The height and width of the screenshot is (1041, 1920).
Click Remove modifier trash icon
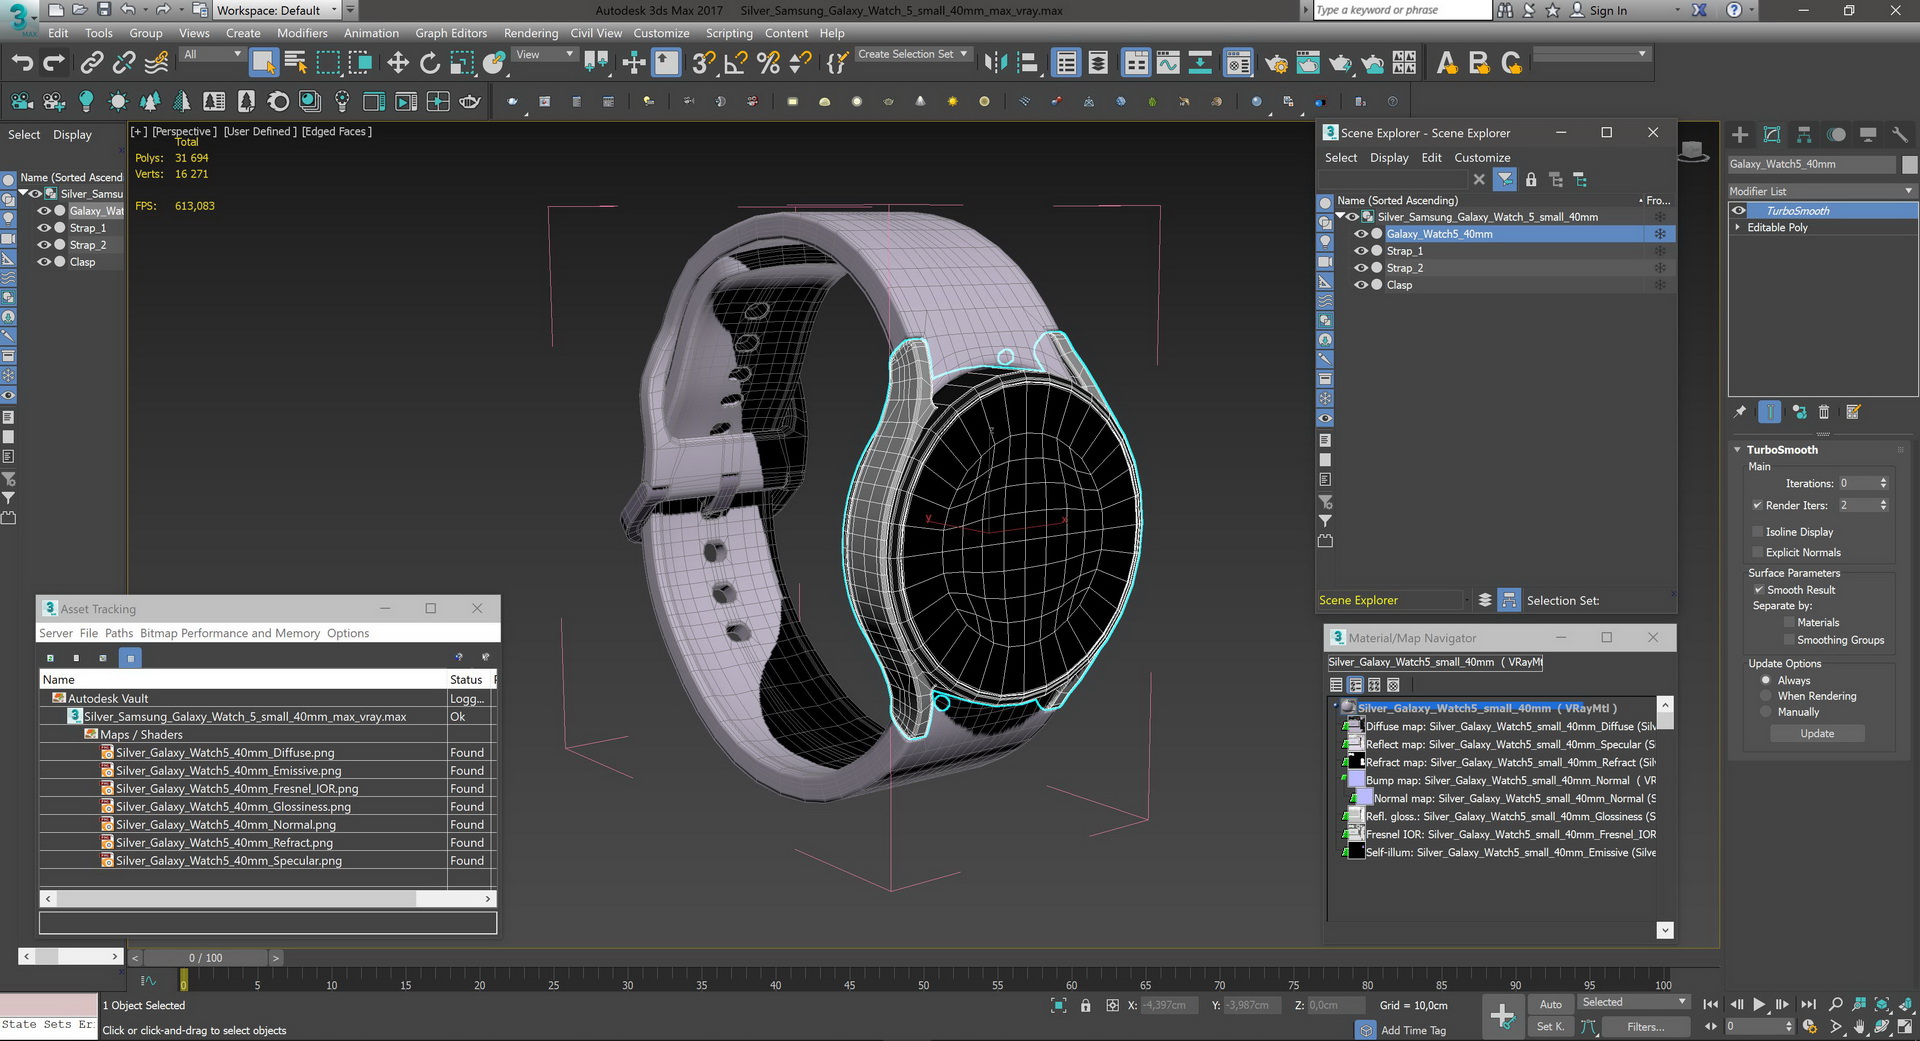click(x=1824, y=412)
